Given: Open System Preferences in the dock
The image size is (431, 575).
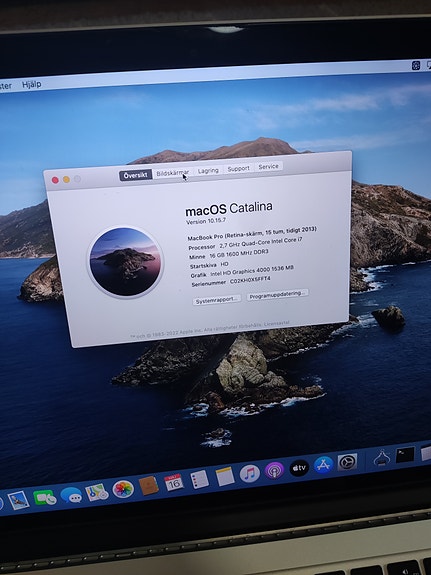Looking at the screenshot, I should point(347,462).
